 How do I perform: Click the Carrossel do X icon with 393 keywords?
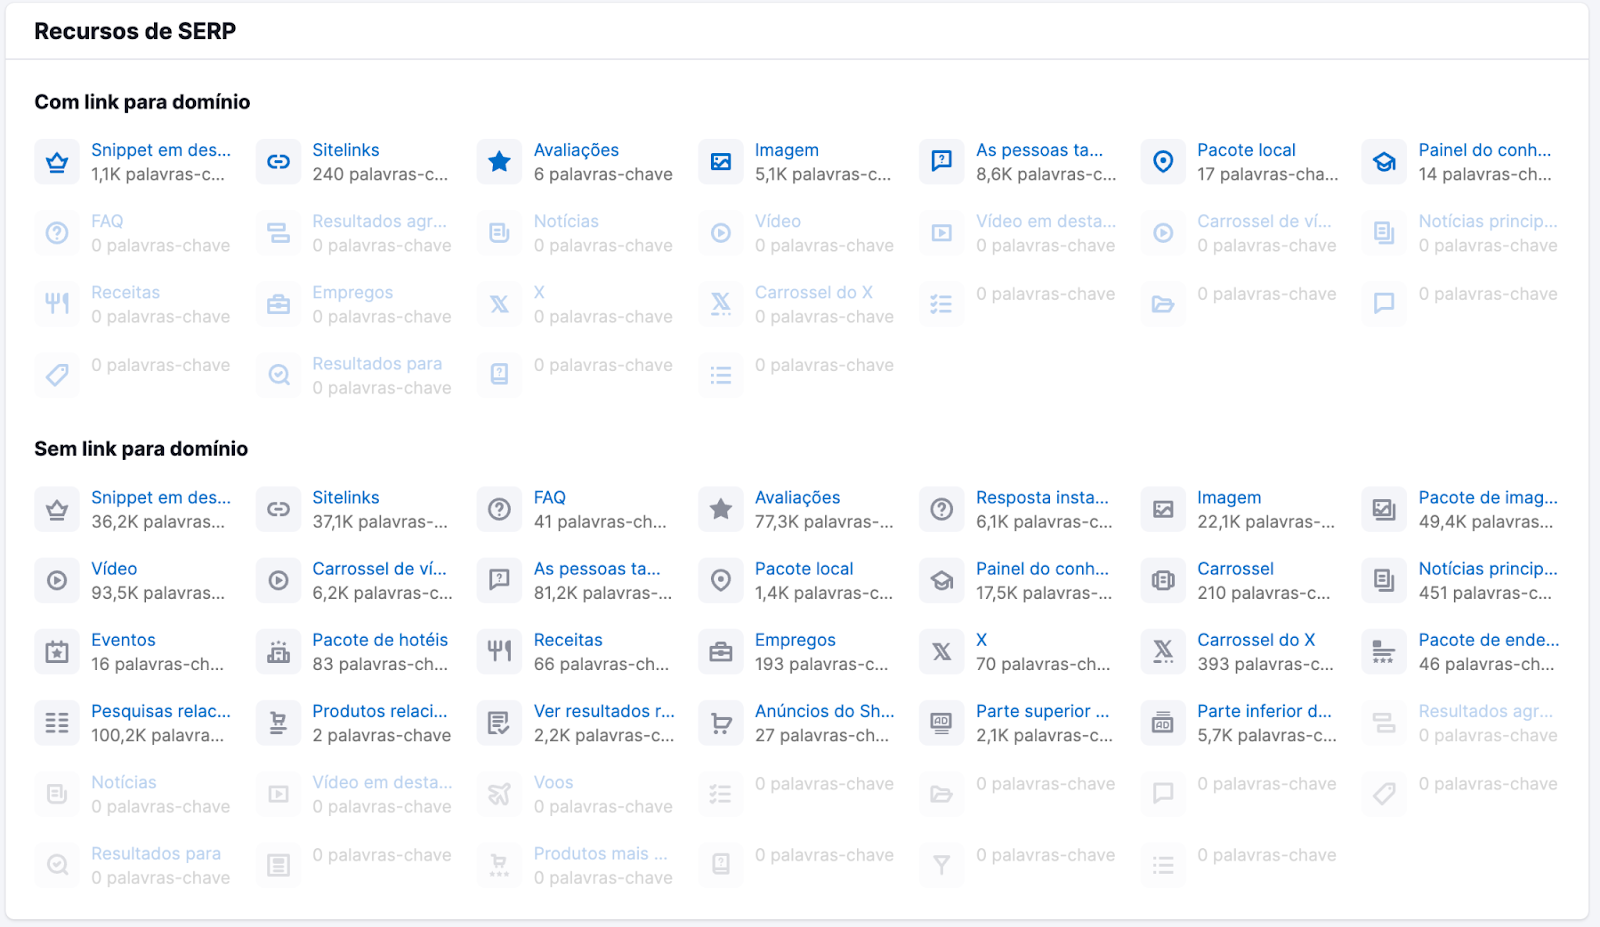pyautogui.click(x=1163, y=652)
